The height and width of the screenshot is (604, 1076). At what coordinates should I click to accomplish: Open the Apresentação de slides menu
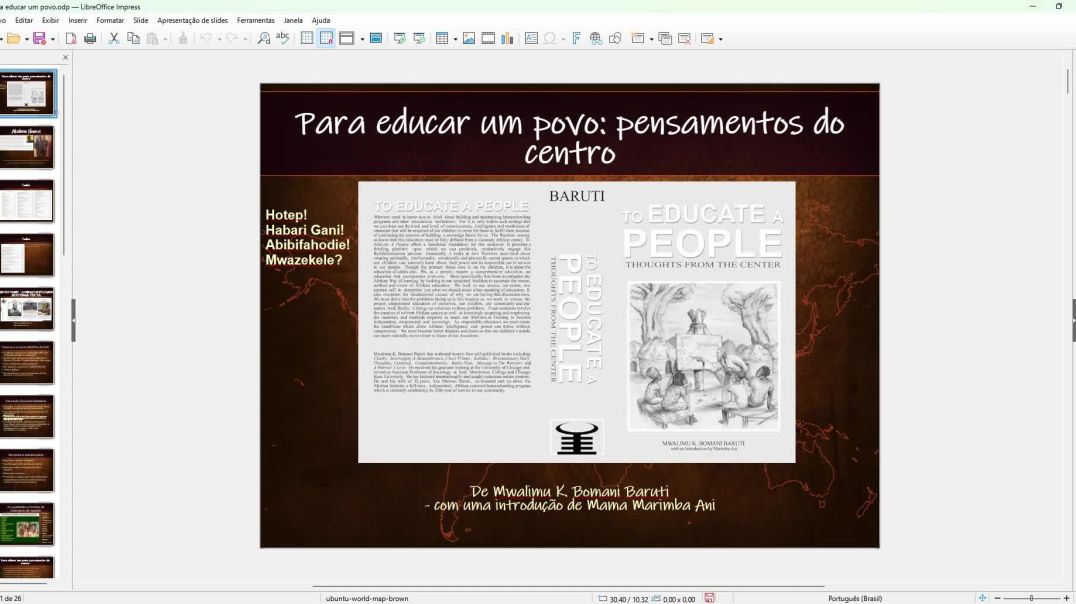pyautogui.click(x=192, y=21)
